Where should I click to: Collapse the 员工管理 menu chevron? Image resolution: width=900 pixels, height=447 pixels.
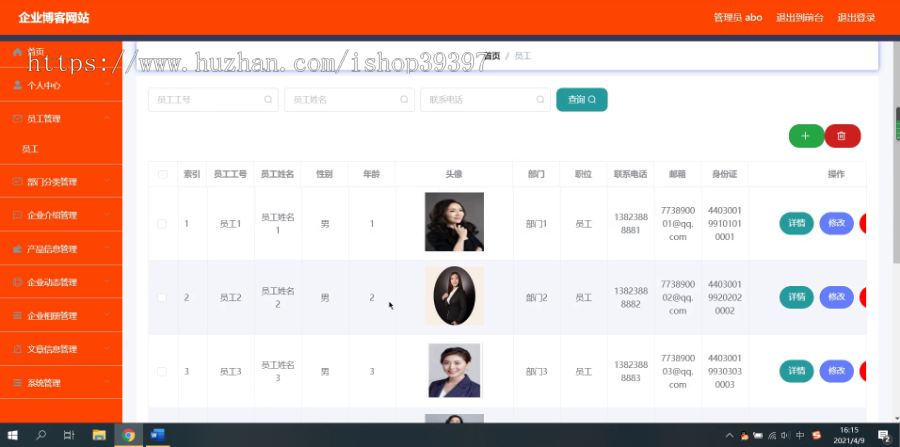click(107, 118)
